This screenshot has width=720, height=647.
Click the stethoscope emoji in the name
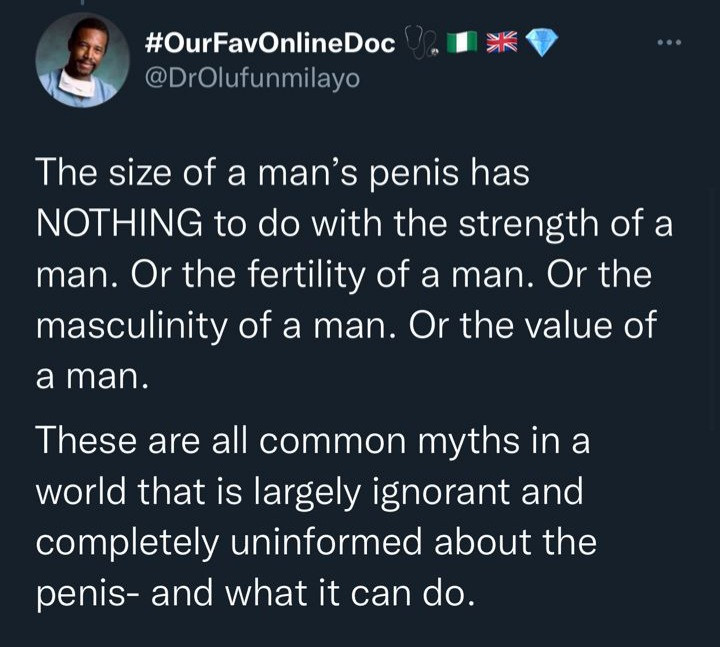coord(420,43)
